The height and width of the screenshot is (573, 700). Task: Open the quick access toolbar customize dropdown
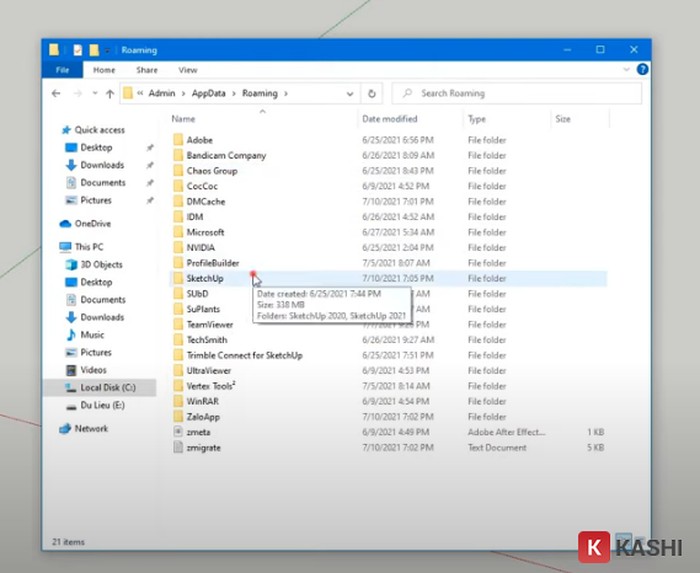click(x=107, y=50)
